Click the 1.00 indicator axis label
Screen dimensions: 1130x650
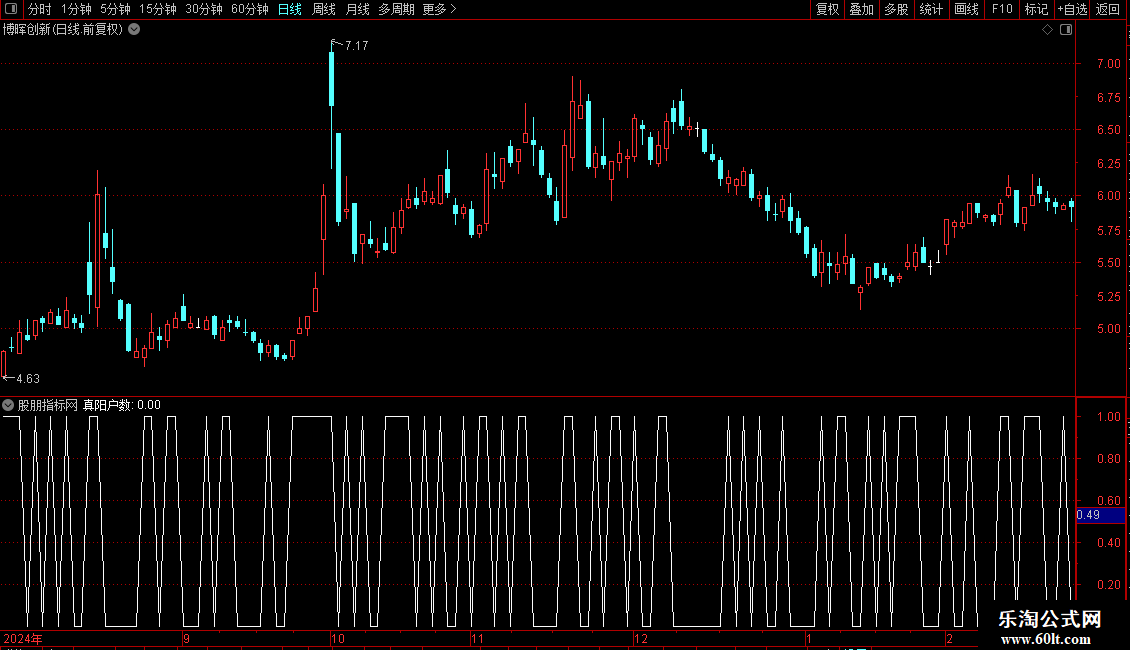click(1108, 417)
